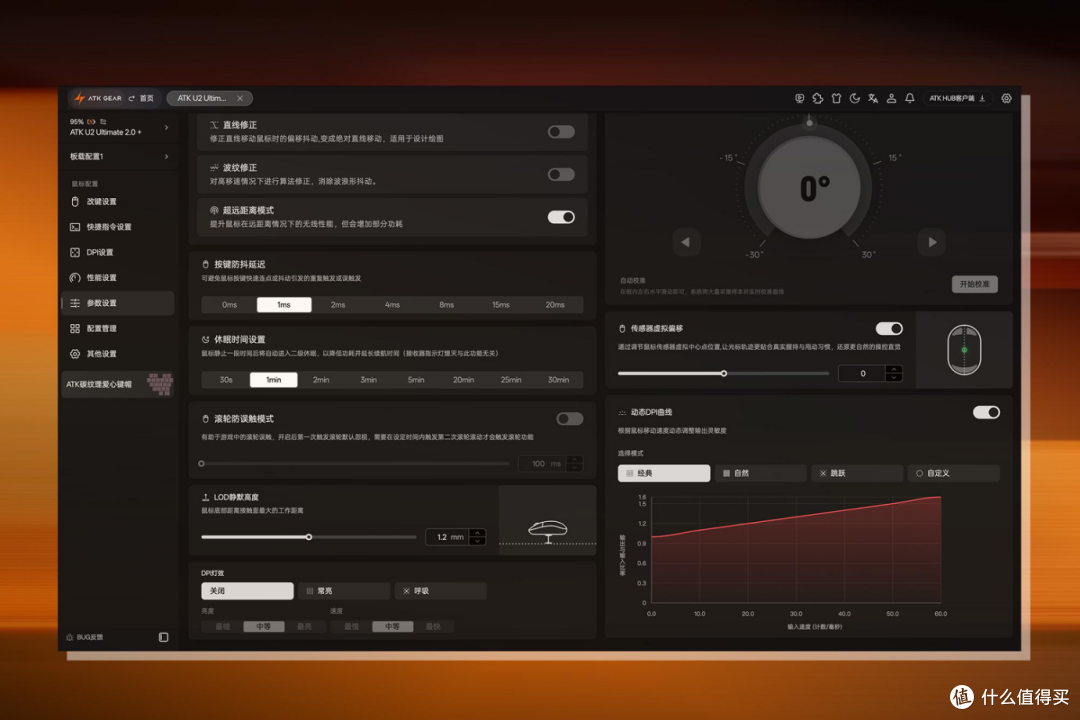Screen dimensions: 1080x720
Task: Increase the LOD height stepper value
Action: click(x=477, y=533)
